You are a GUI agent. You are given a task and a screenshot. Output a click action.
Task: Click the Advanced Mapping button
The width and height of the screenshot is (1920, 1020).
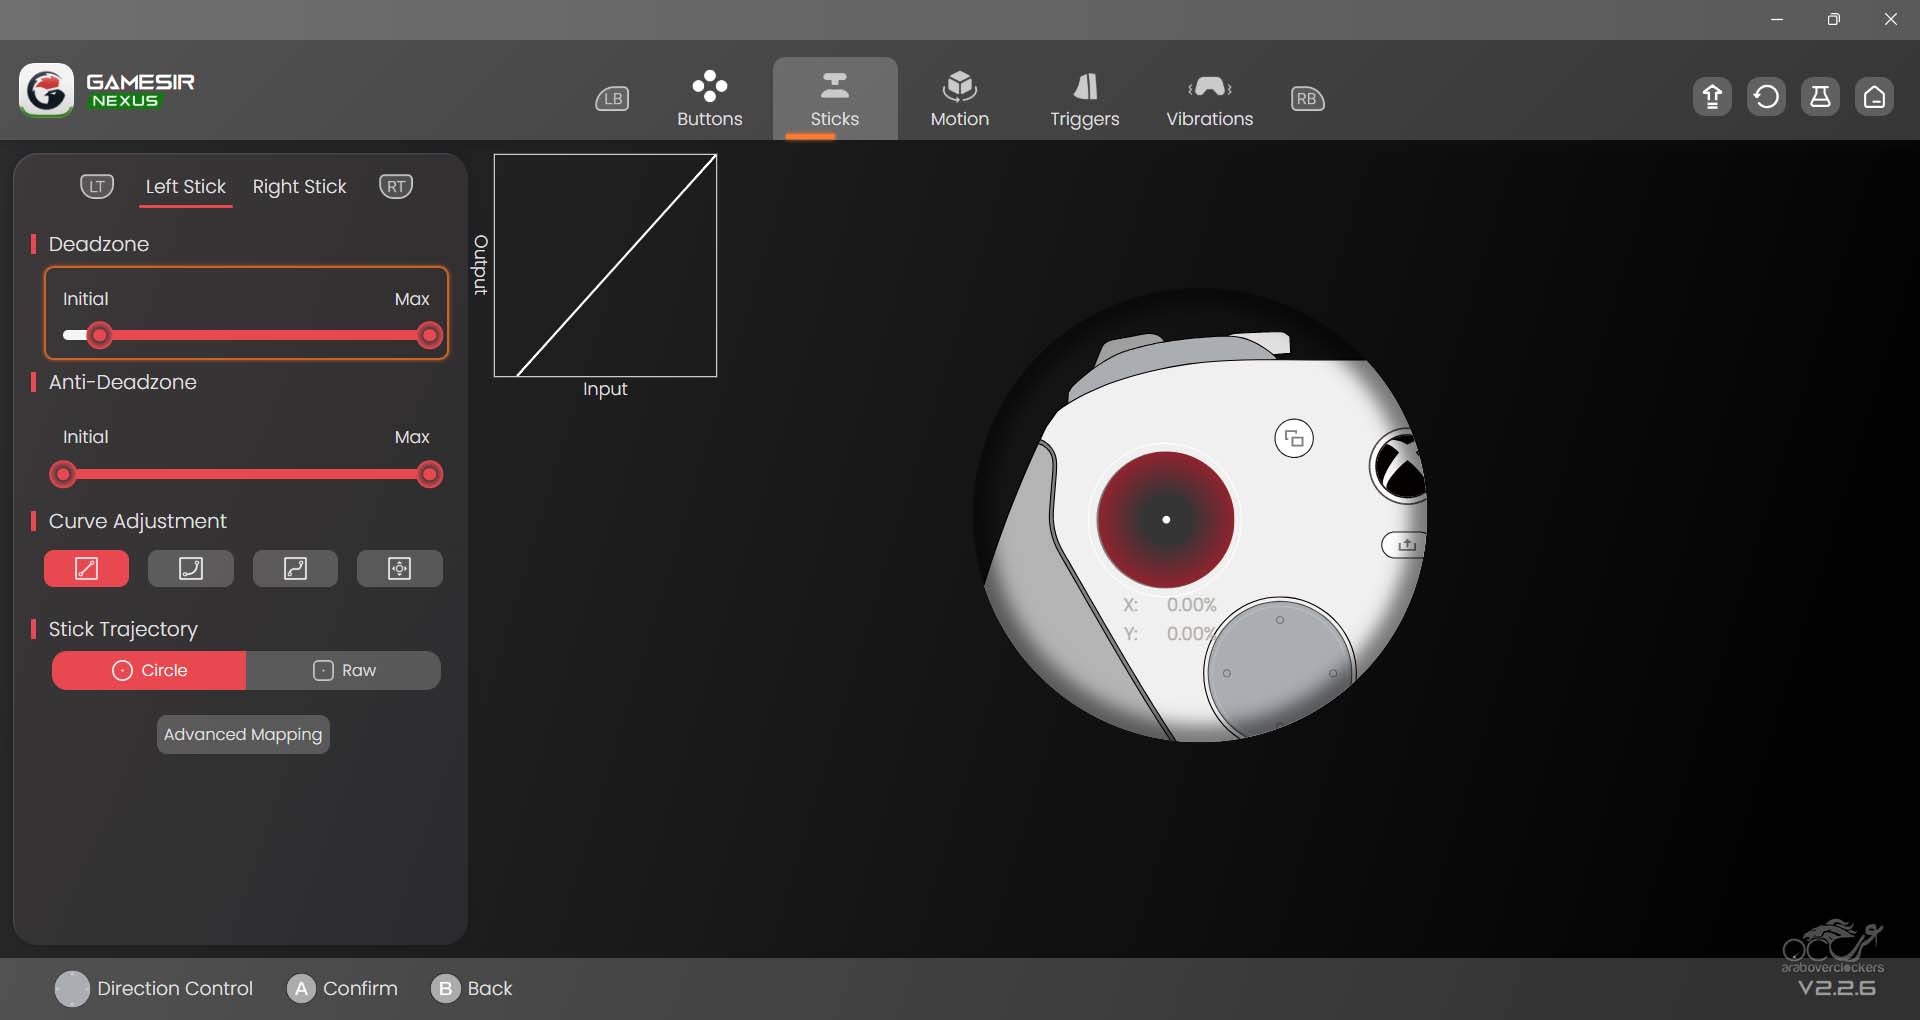pos(243,735)
